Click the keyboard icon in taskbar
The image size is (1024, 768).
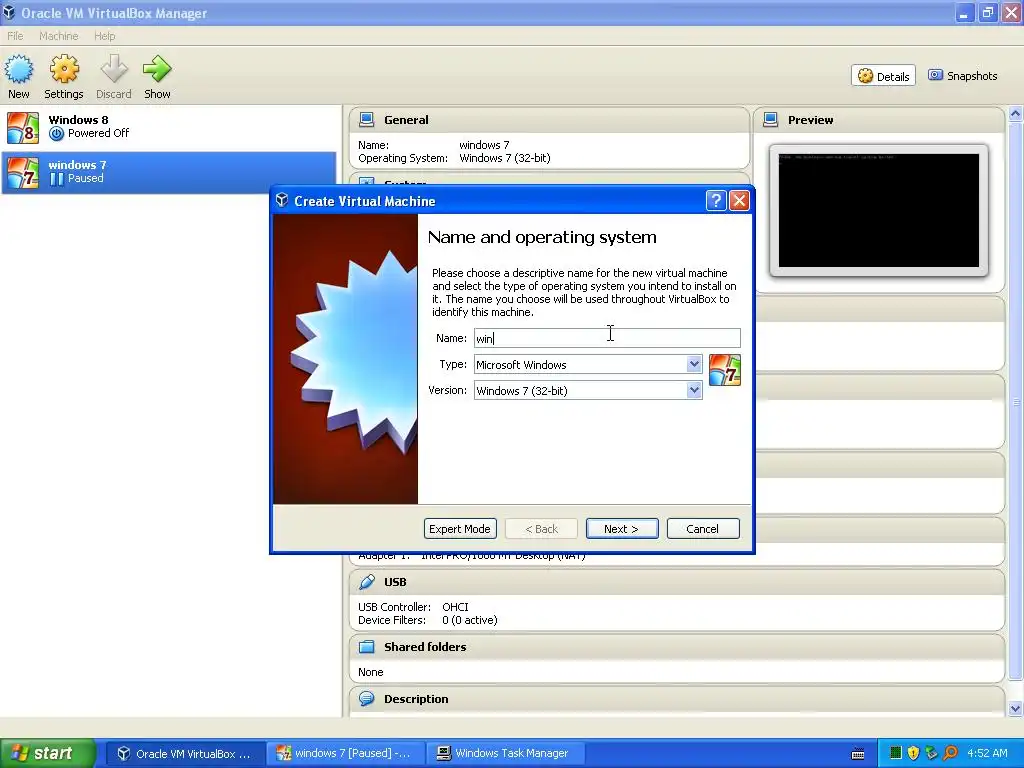[x=858, y=754]
